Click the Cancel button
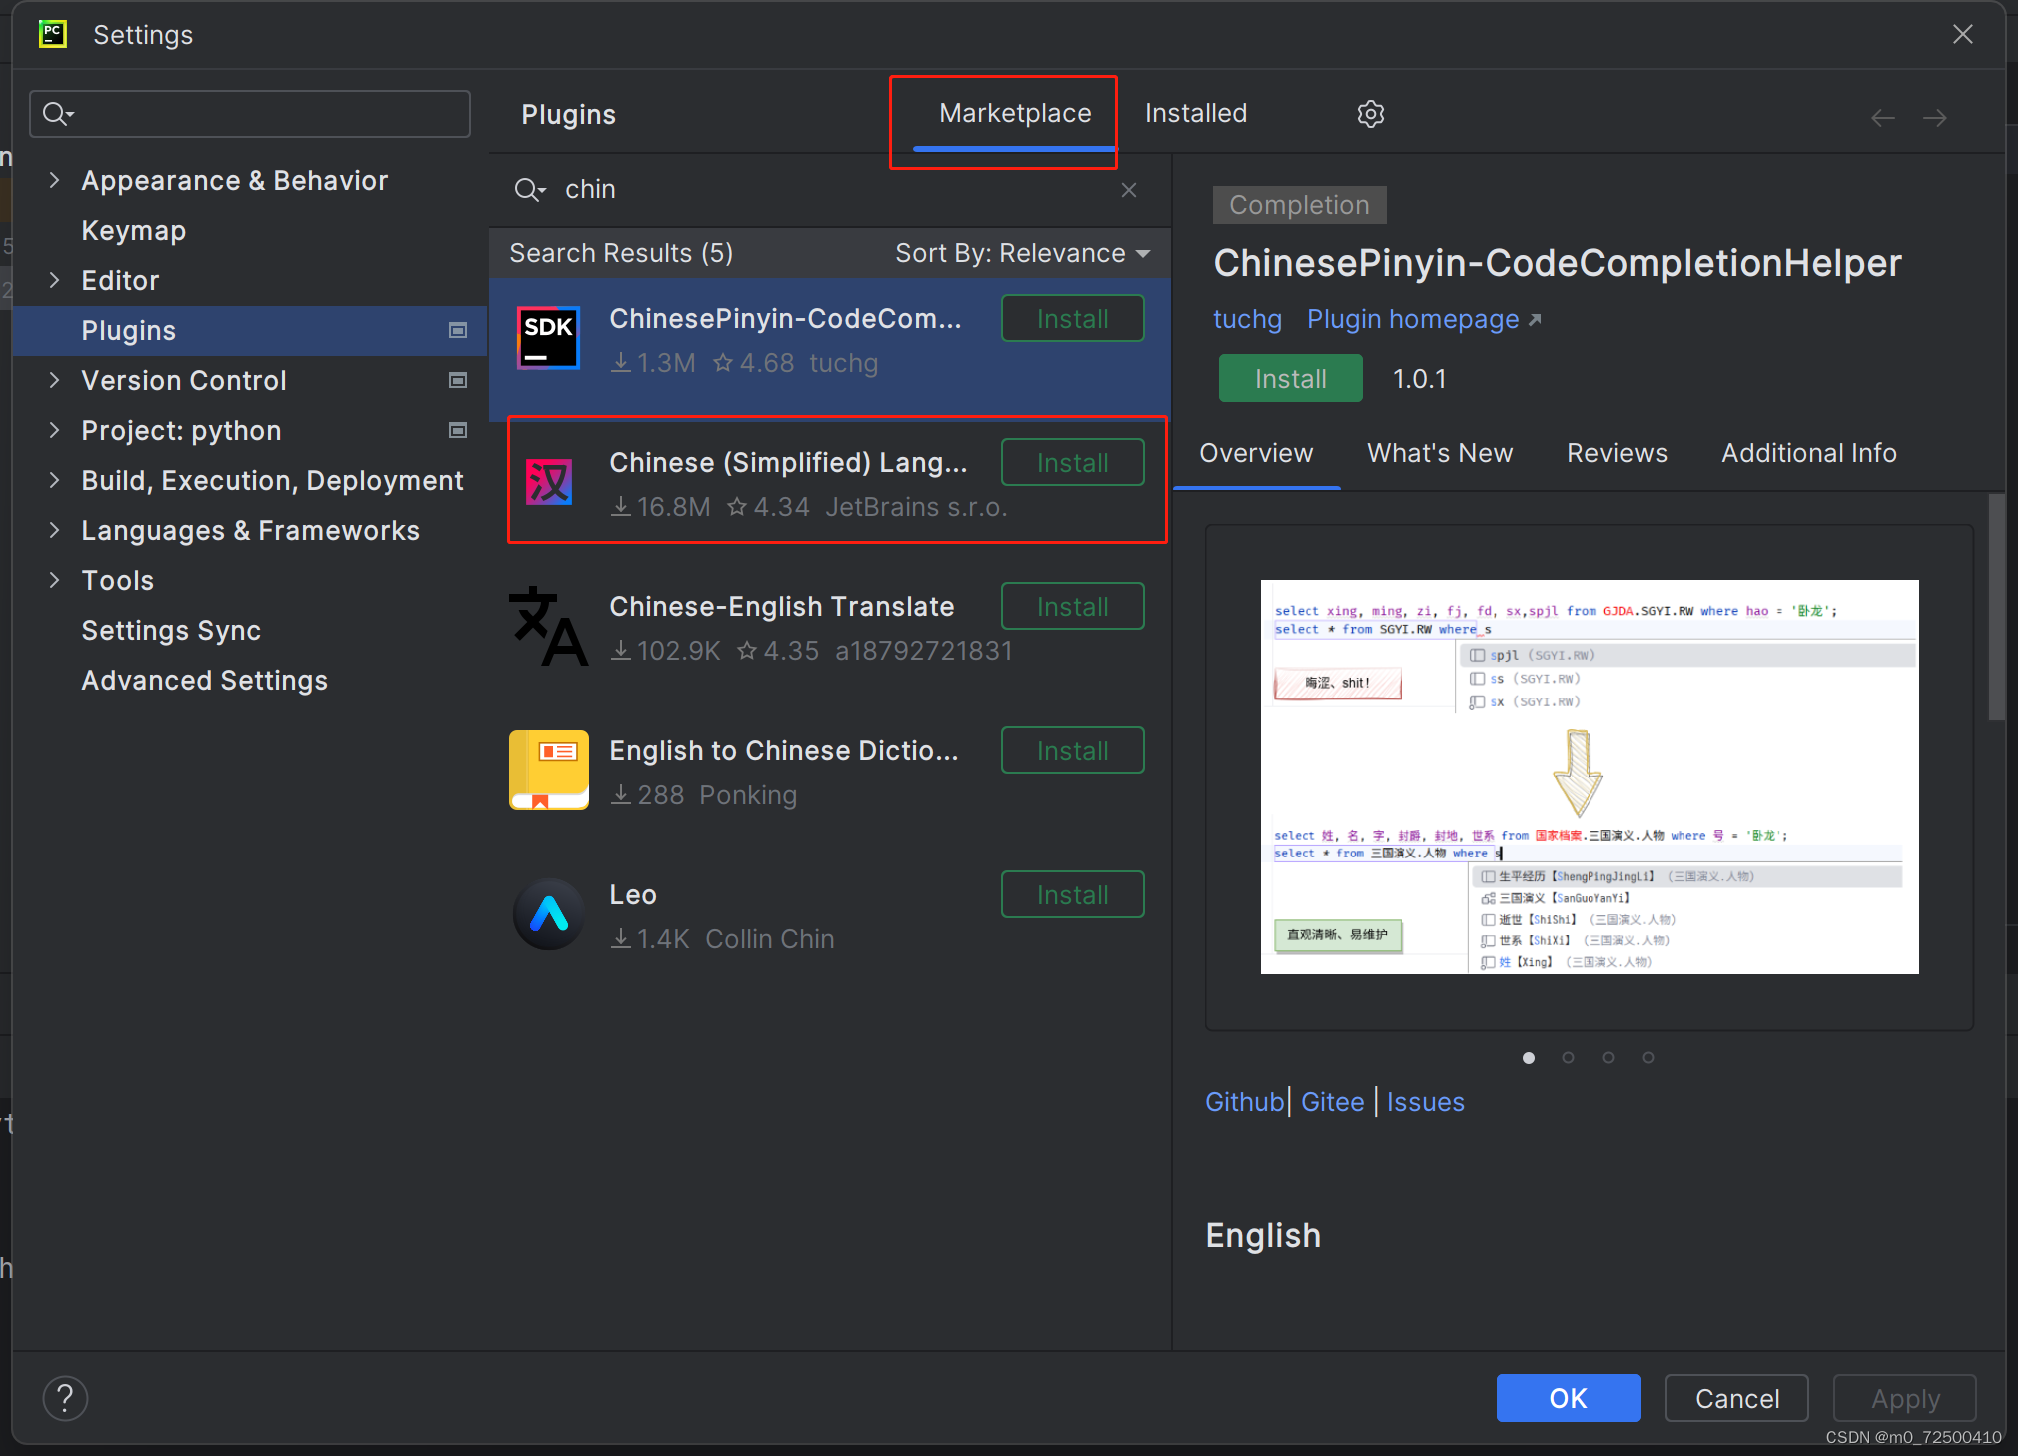Screen dimensions: 2018x1456 tap(1736, 1398)
